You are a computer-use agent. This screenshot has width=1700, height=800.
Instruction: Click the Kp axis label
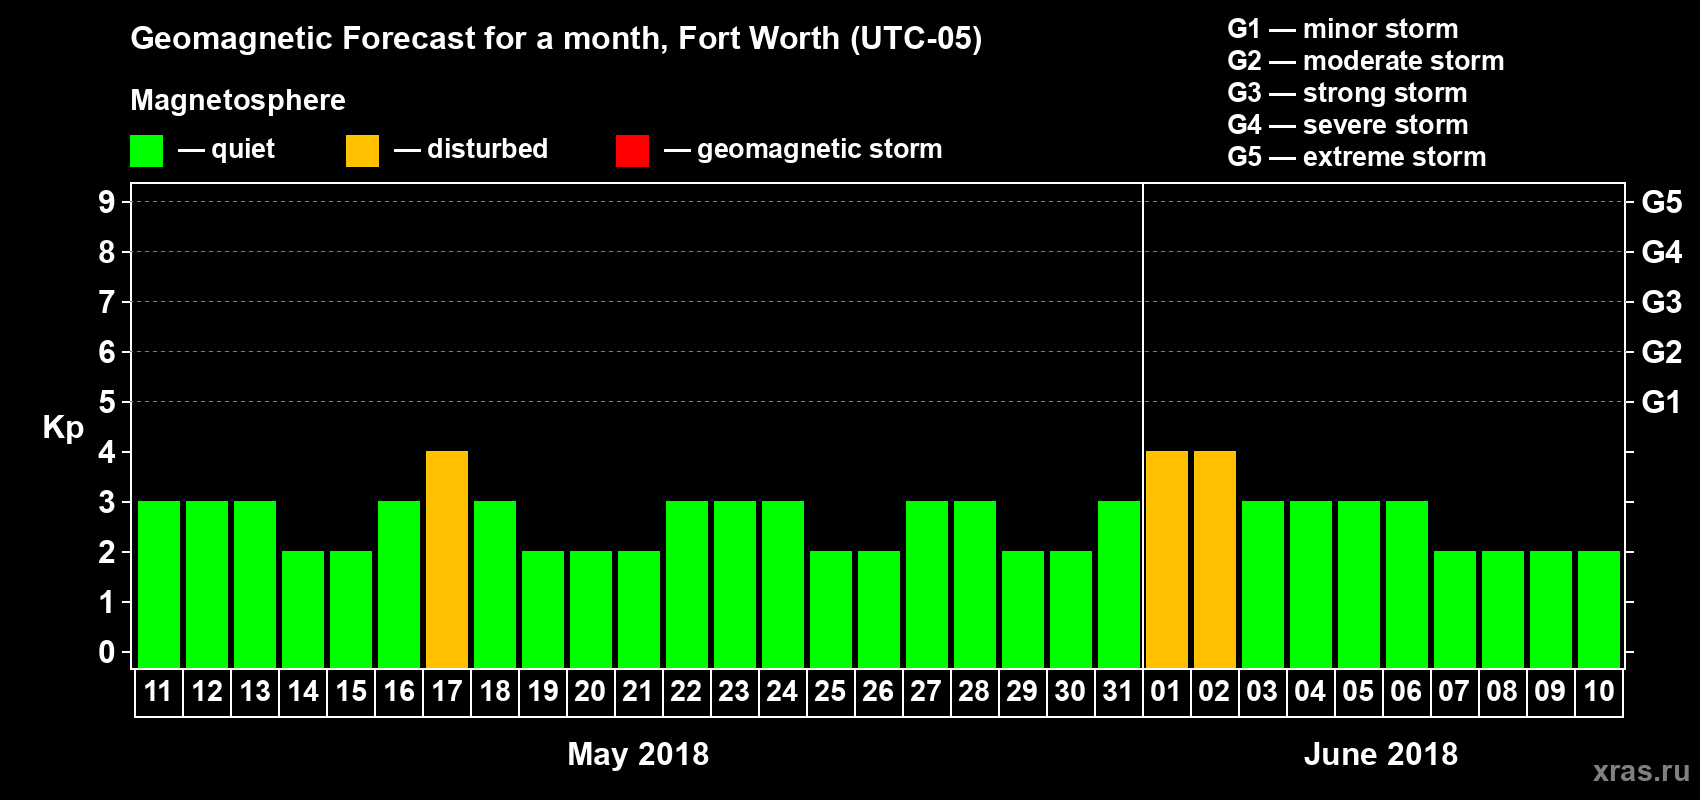[63, 428]
